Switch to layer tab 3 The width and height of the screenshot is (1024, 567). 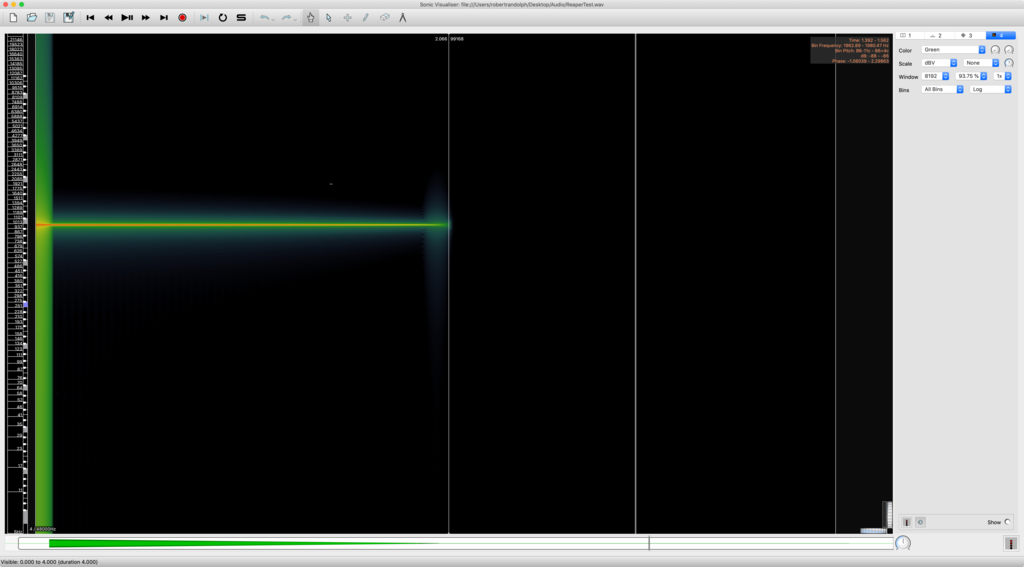[x=966, y=35]
